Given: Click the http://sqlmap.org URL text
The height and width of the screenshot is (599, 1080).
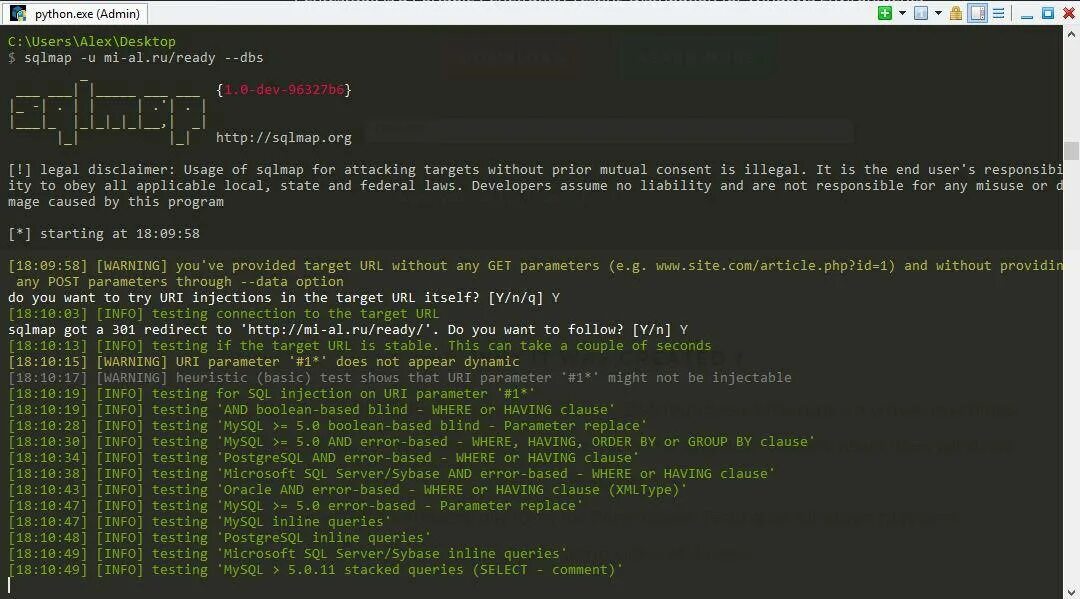Looking at the screenshot, I should [x=284, y=138].
